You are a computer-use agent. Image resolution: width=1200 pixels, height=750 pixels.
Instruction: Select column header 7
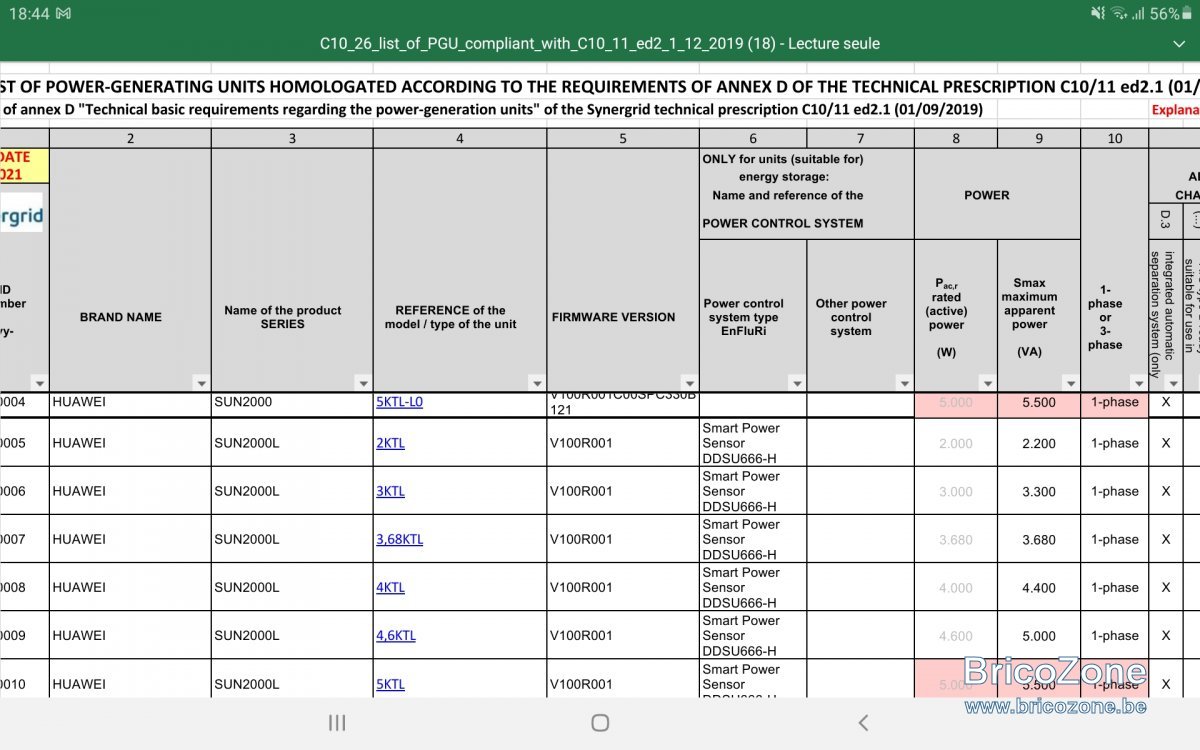point(861,138)
